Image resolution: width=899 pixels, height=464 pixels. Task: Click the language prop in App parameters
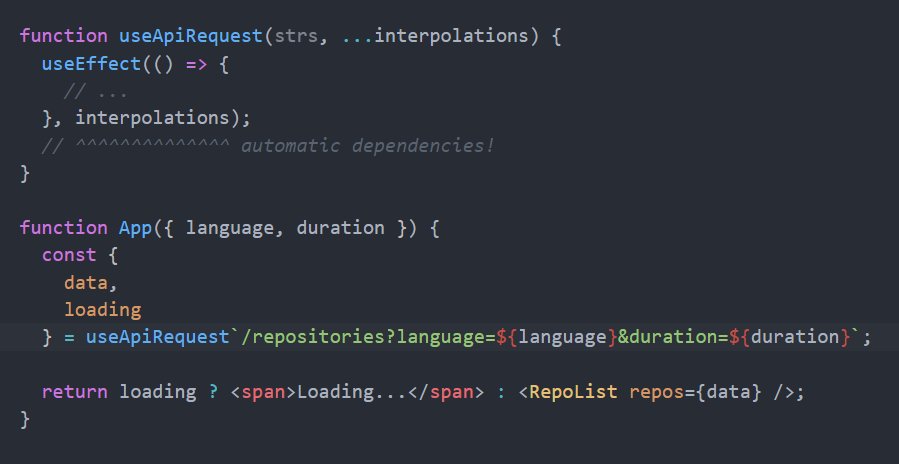tap(229, 228)
